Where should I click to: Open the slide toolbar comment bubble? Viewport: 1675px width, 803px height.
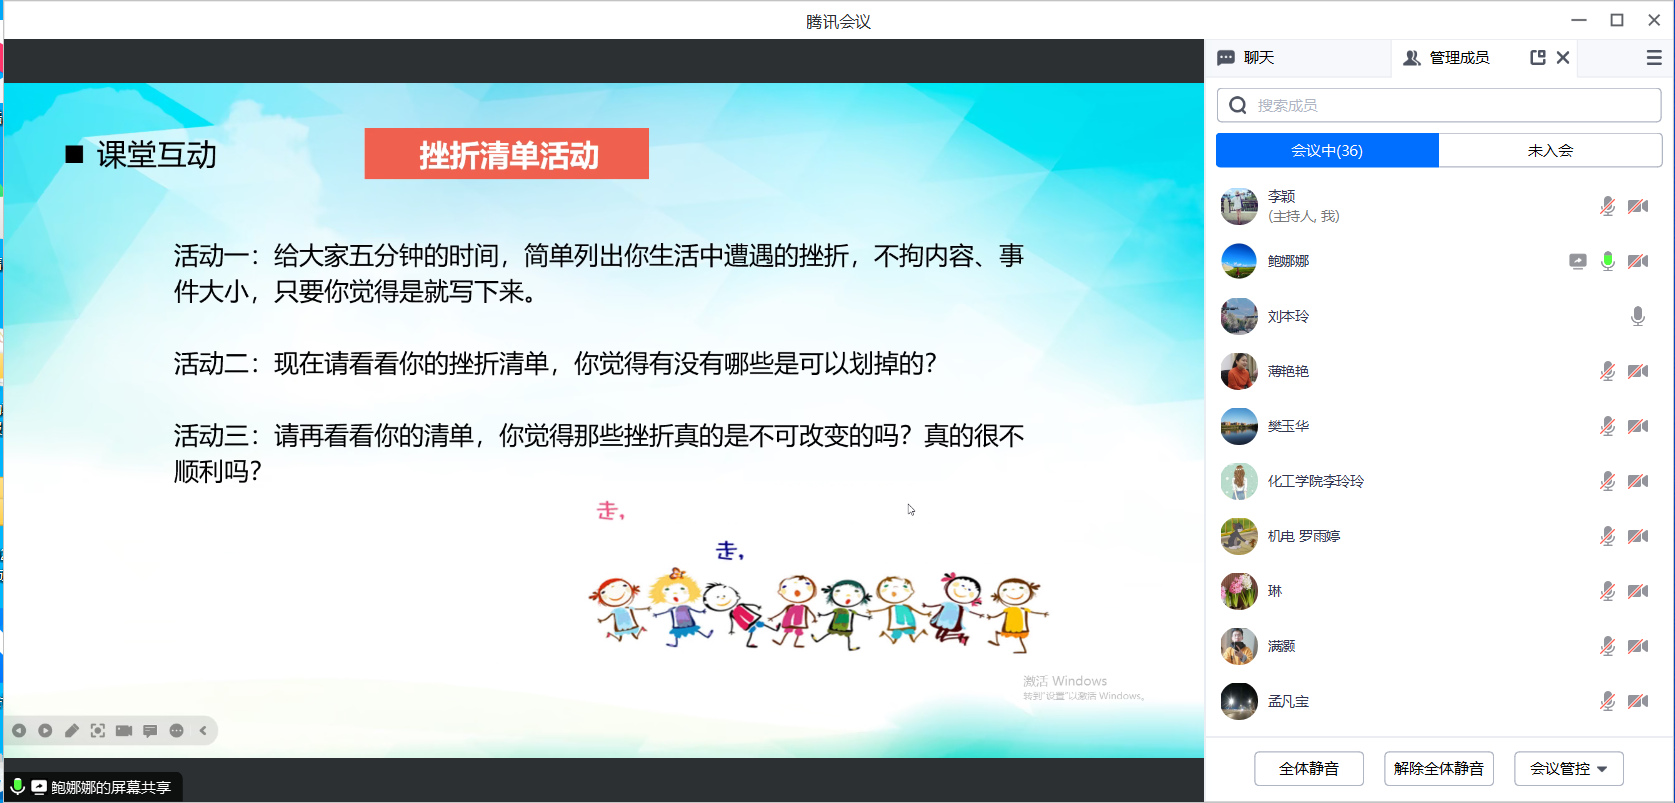[150, 731]
